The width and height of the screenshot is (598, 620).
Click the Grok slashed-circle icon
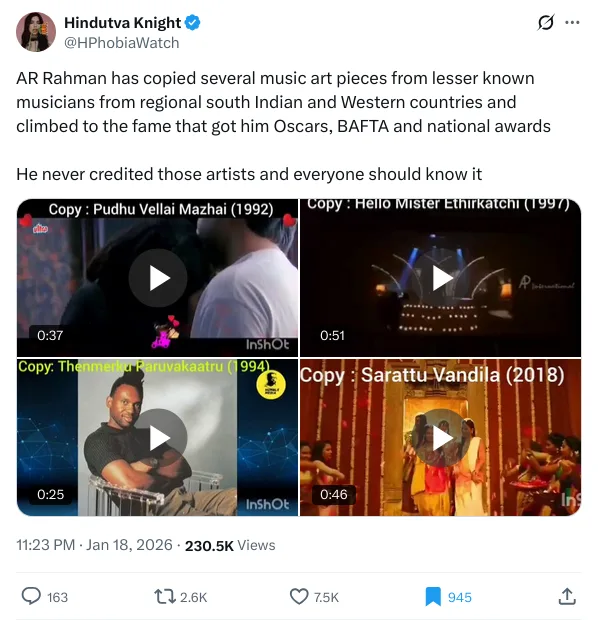(x=546, y=23)
